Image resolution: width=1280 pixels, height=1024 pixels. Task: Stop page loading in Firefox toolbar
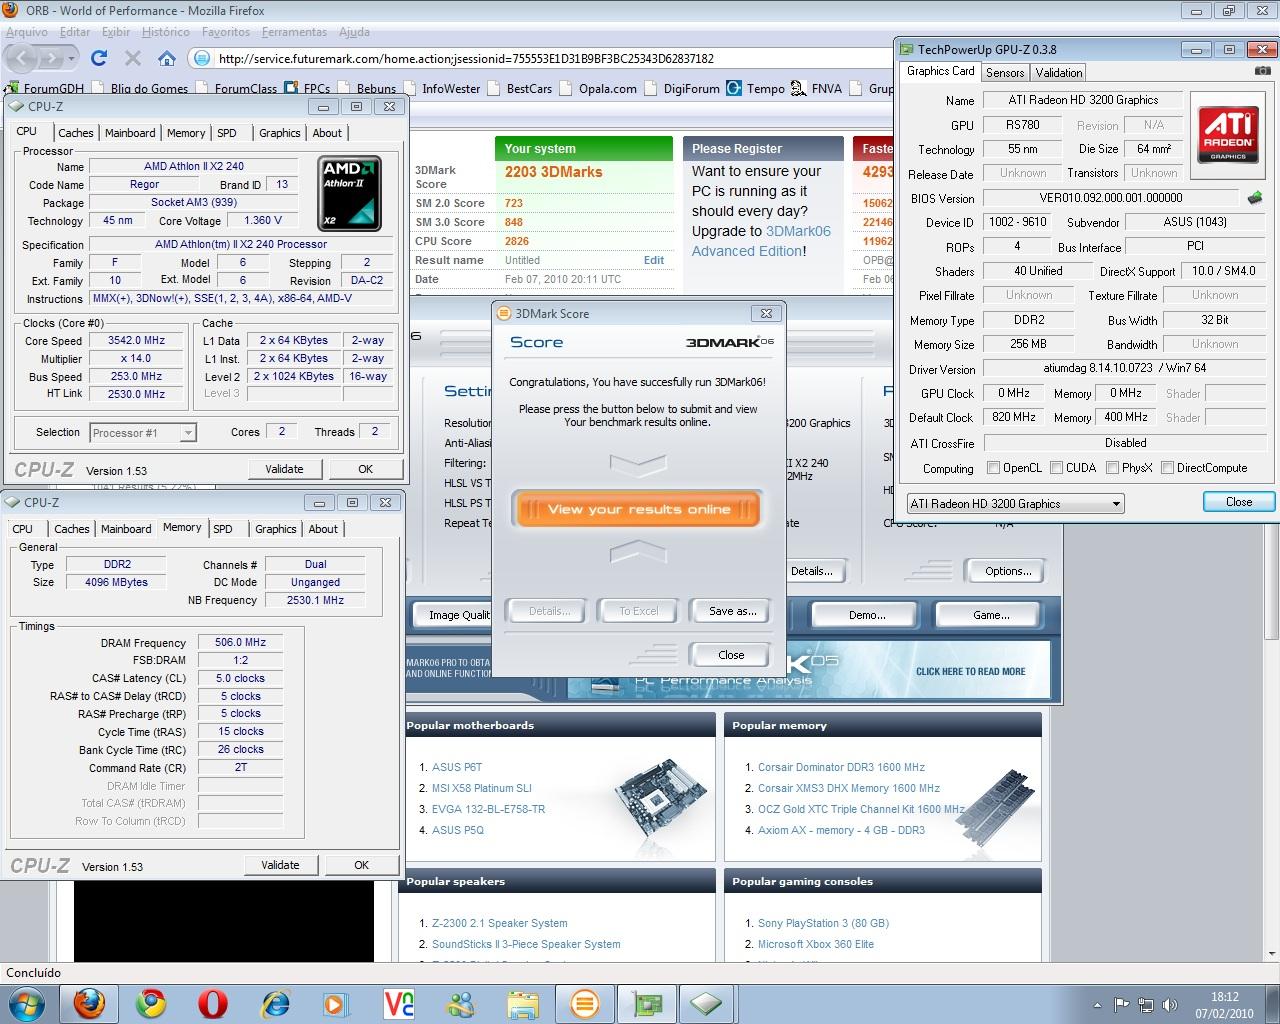click(132, 58)
